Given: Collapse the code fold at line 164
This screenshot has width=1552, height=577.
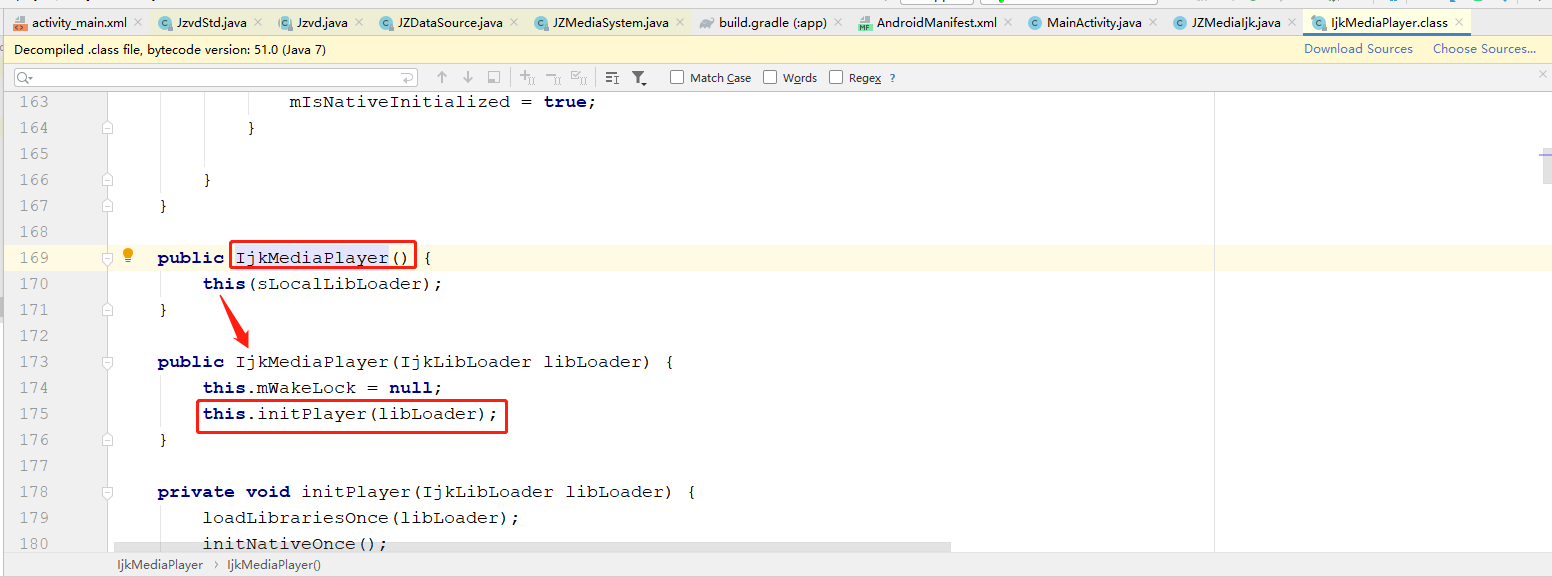Looking at the screenshot, I should pyautogui.click(x=107, y=128).
